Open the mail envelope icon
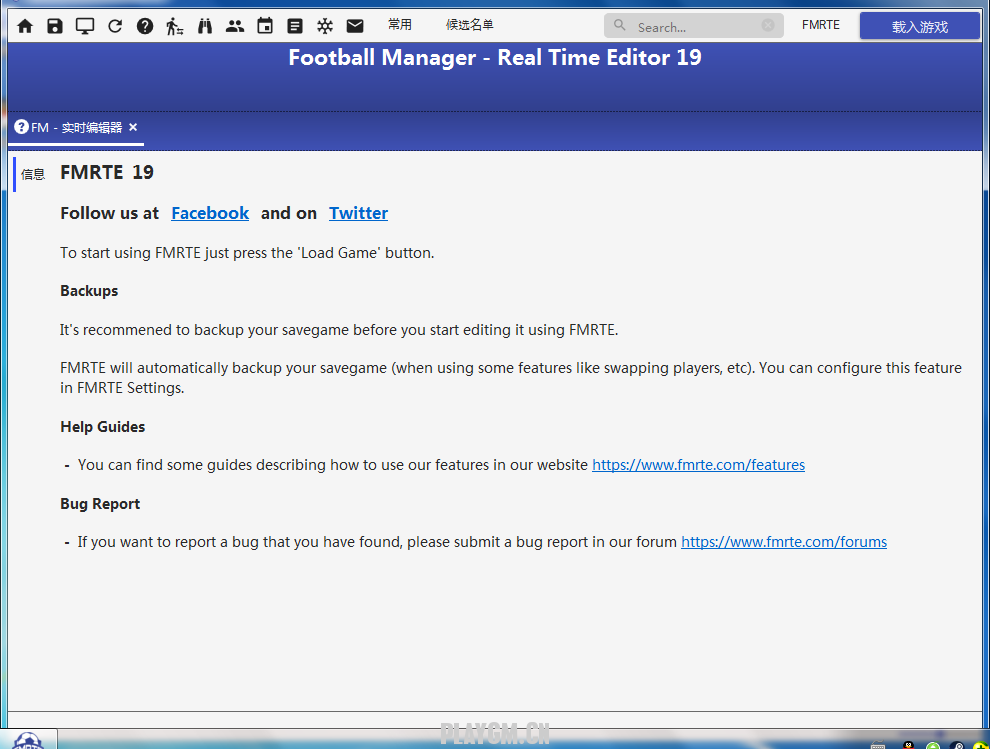990x749 pixels. click(x=355, y=26)
